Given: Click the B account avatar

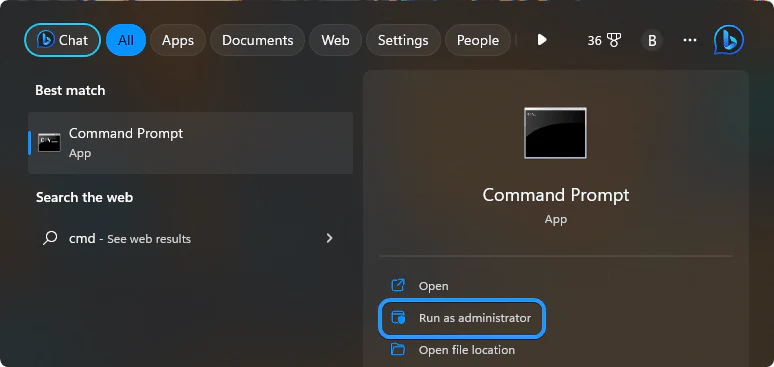Looking at the screenshot, I should pyautogui.click(x=652, y=41).
